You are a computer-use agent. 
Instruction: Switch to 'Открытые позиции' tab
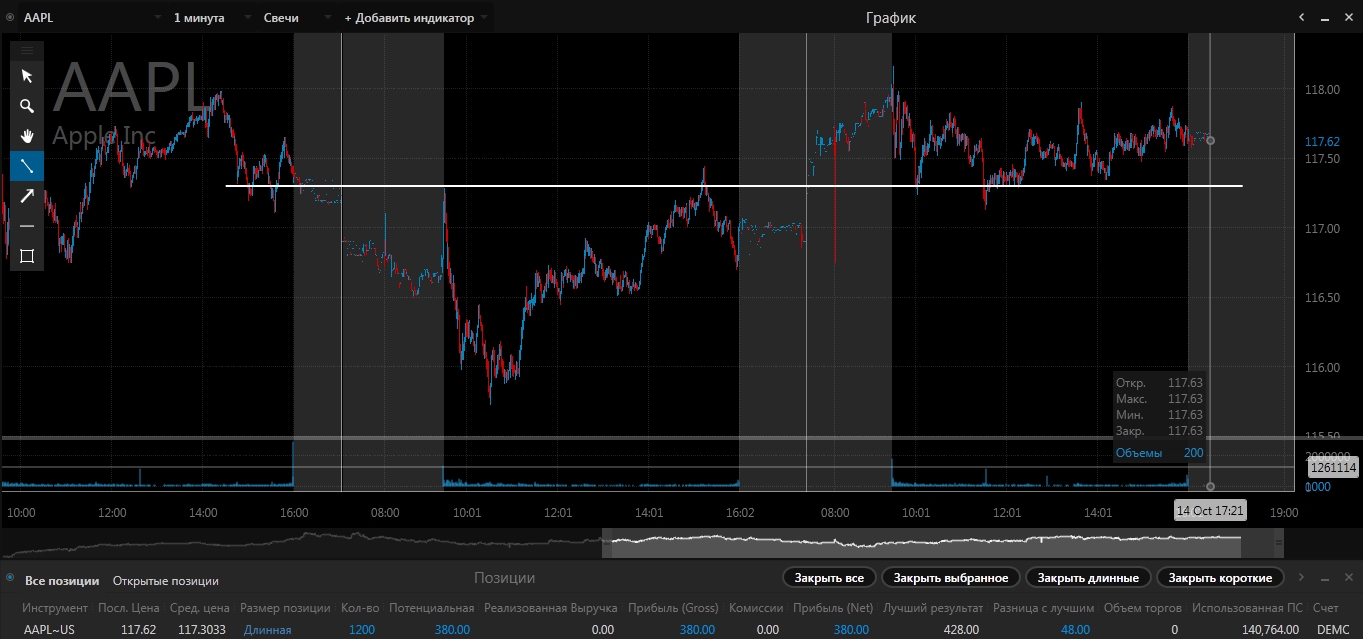(x=165, y=580)
